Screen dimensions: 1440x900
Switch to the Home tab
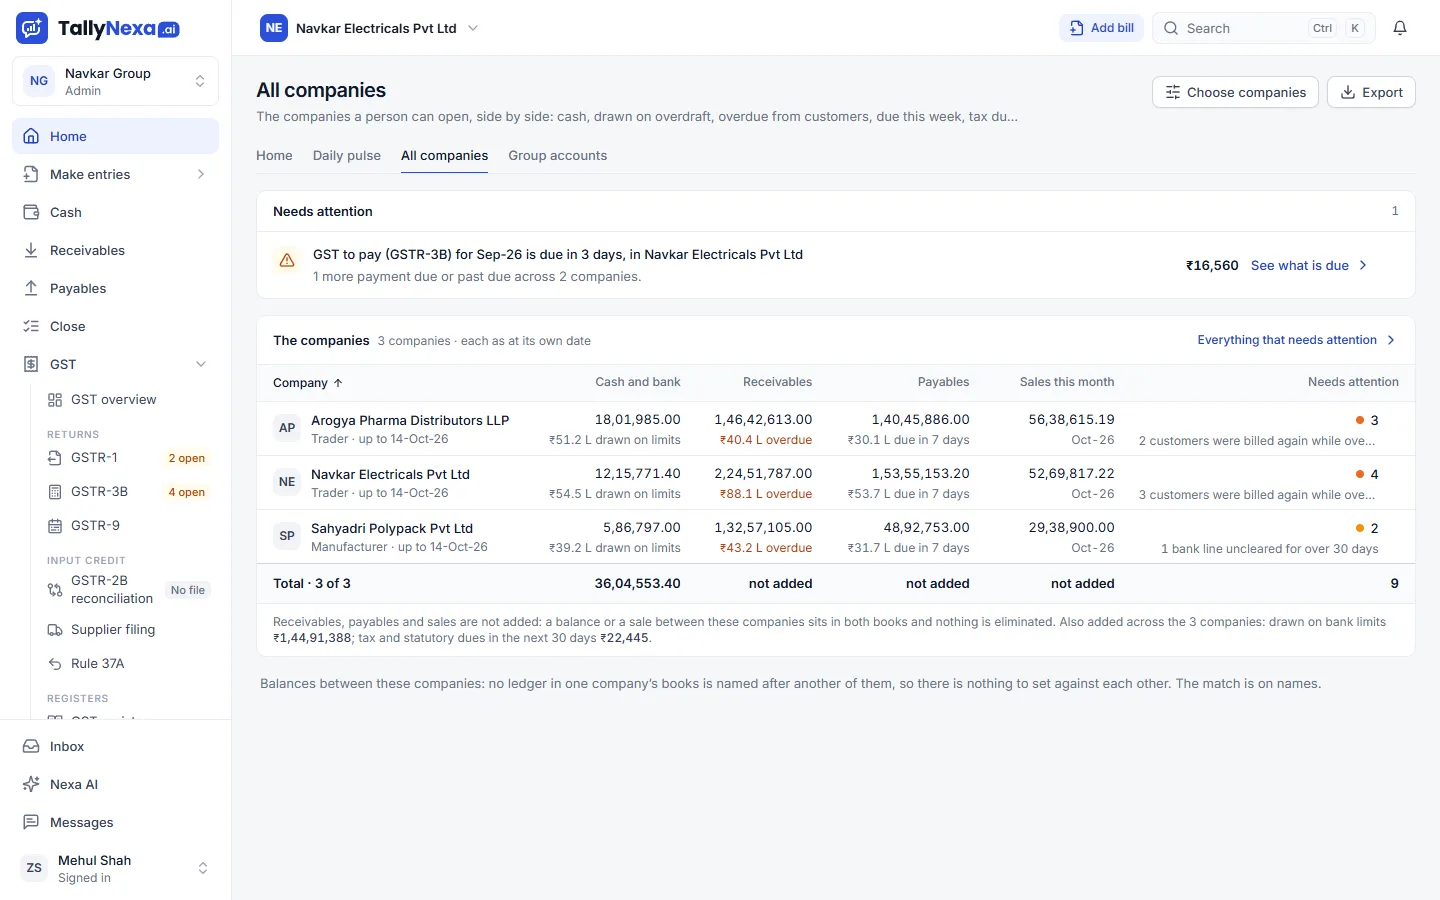coord(274,156)
